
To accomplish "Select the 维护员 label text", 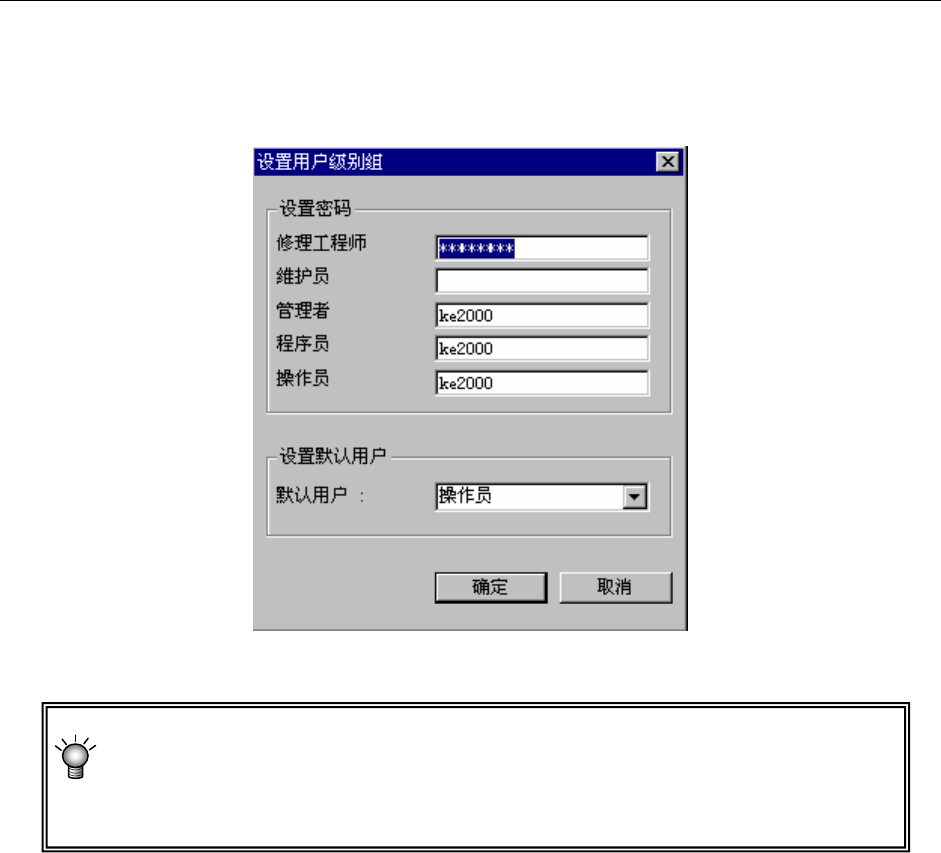I will click(302, 277).
